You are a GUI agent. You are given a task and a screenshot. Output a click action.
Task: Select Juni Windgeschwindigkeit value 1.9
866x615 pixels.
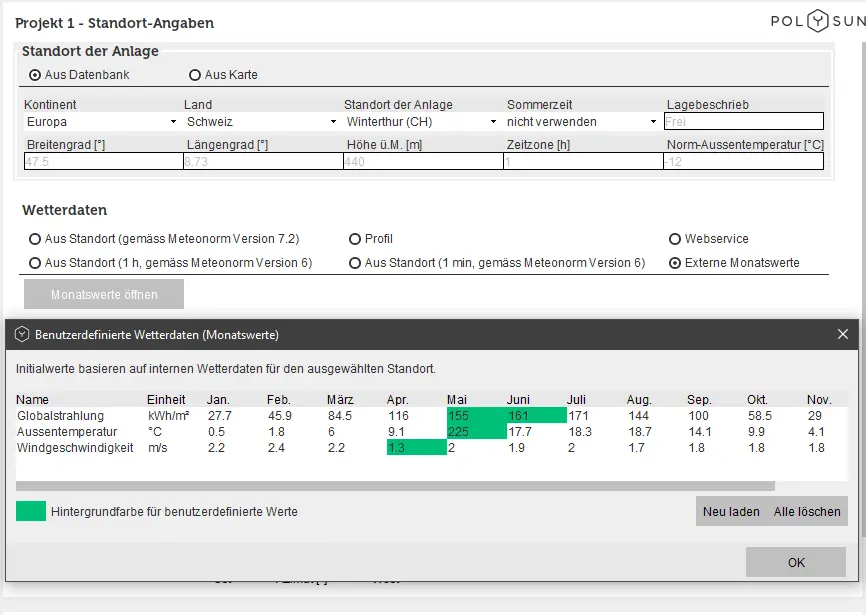point(516,448)
